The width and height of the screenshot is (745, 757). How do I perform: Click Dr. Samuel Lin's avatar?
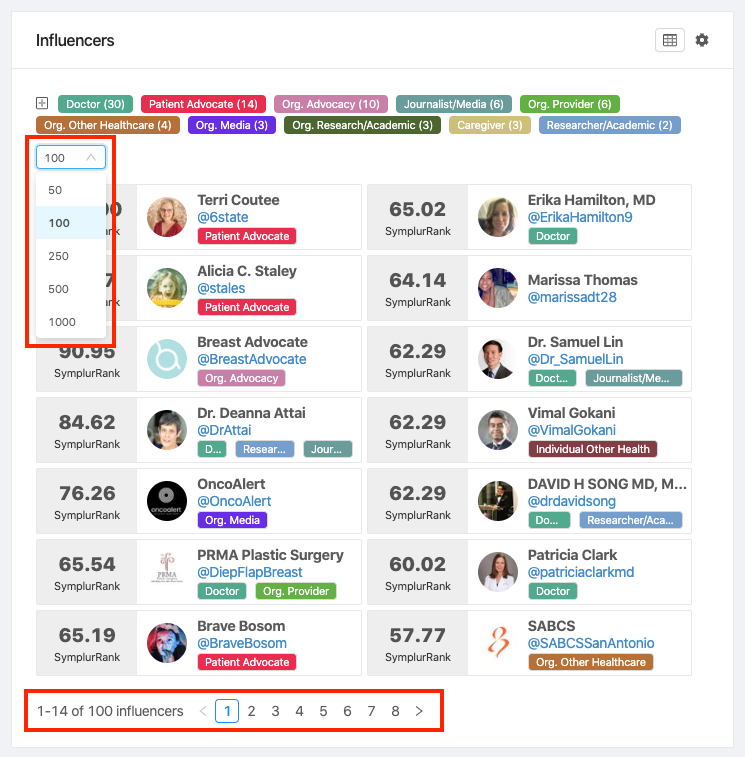[497, 359]
